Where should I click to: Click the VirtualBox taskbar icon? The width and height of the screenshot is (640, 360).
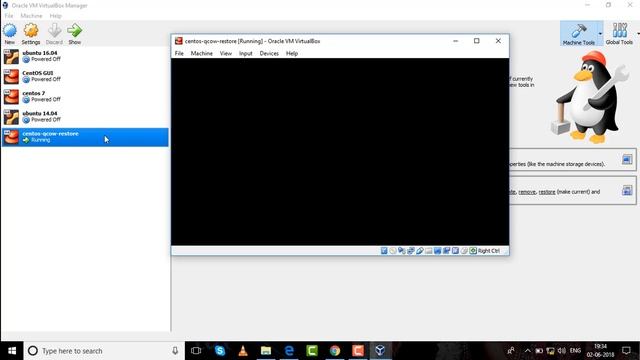pyautogui.click(x=380, y=351)
